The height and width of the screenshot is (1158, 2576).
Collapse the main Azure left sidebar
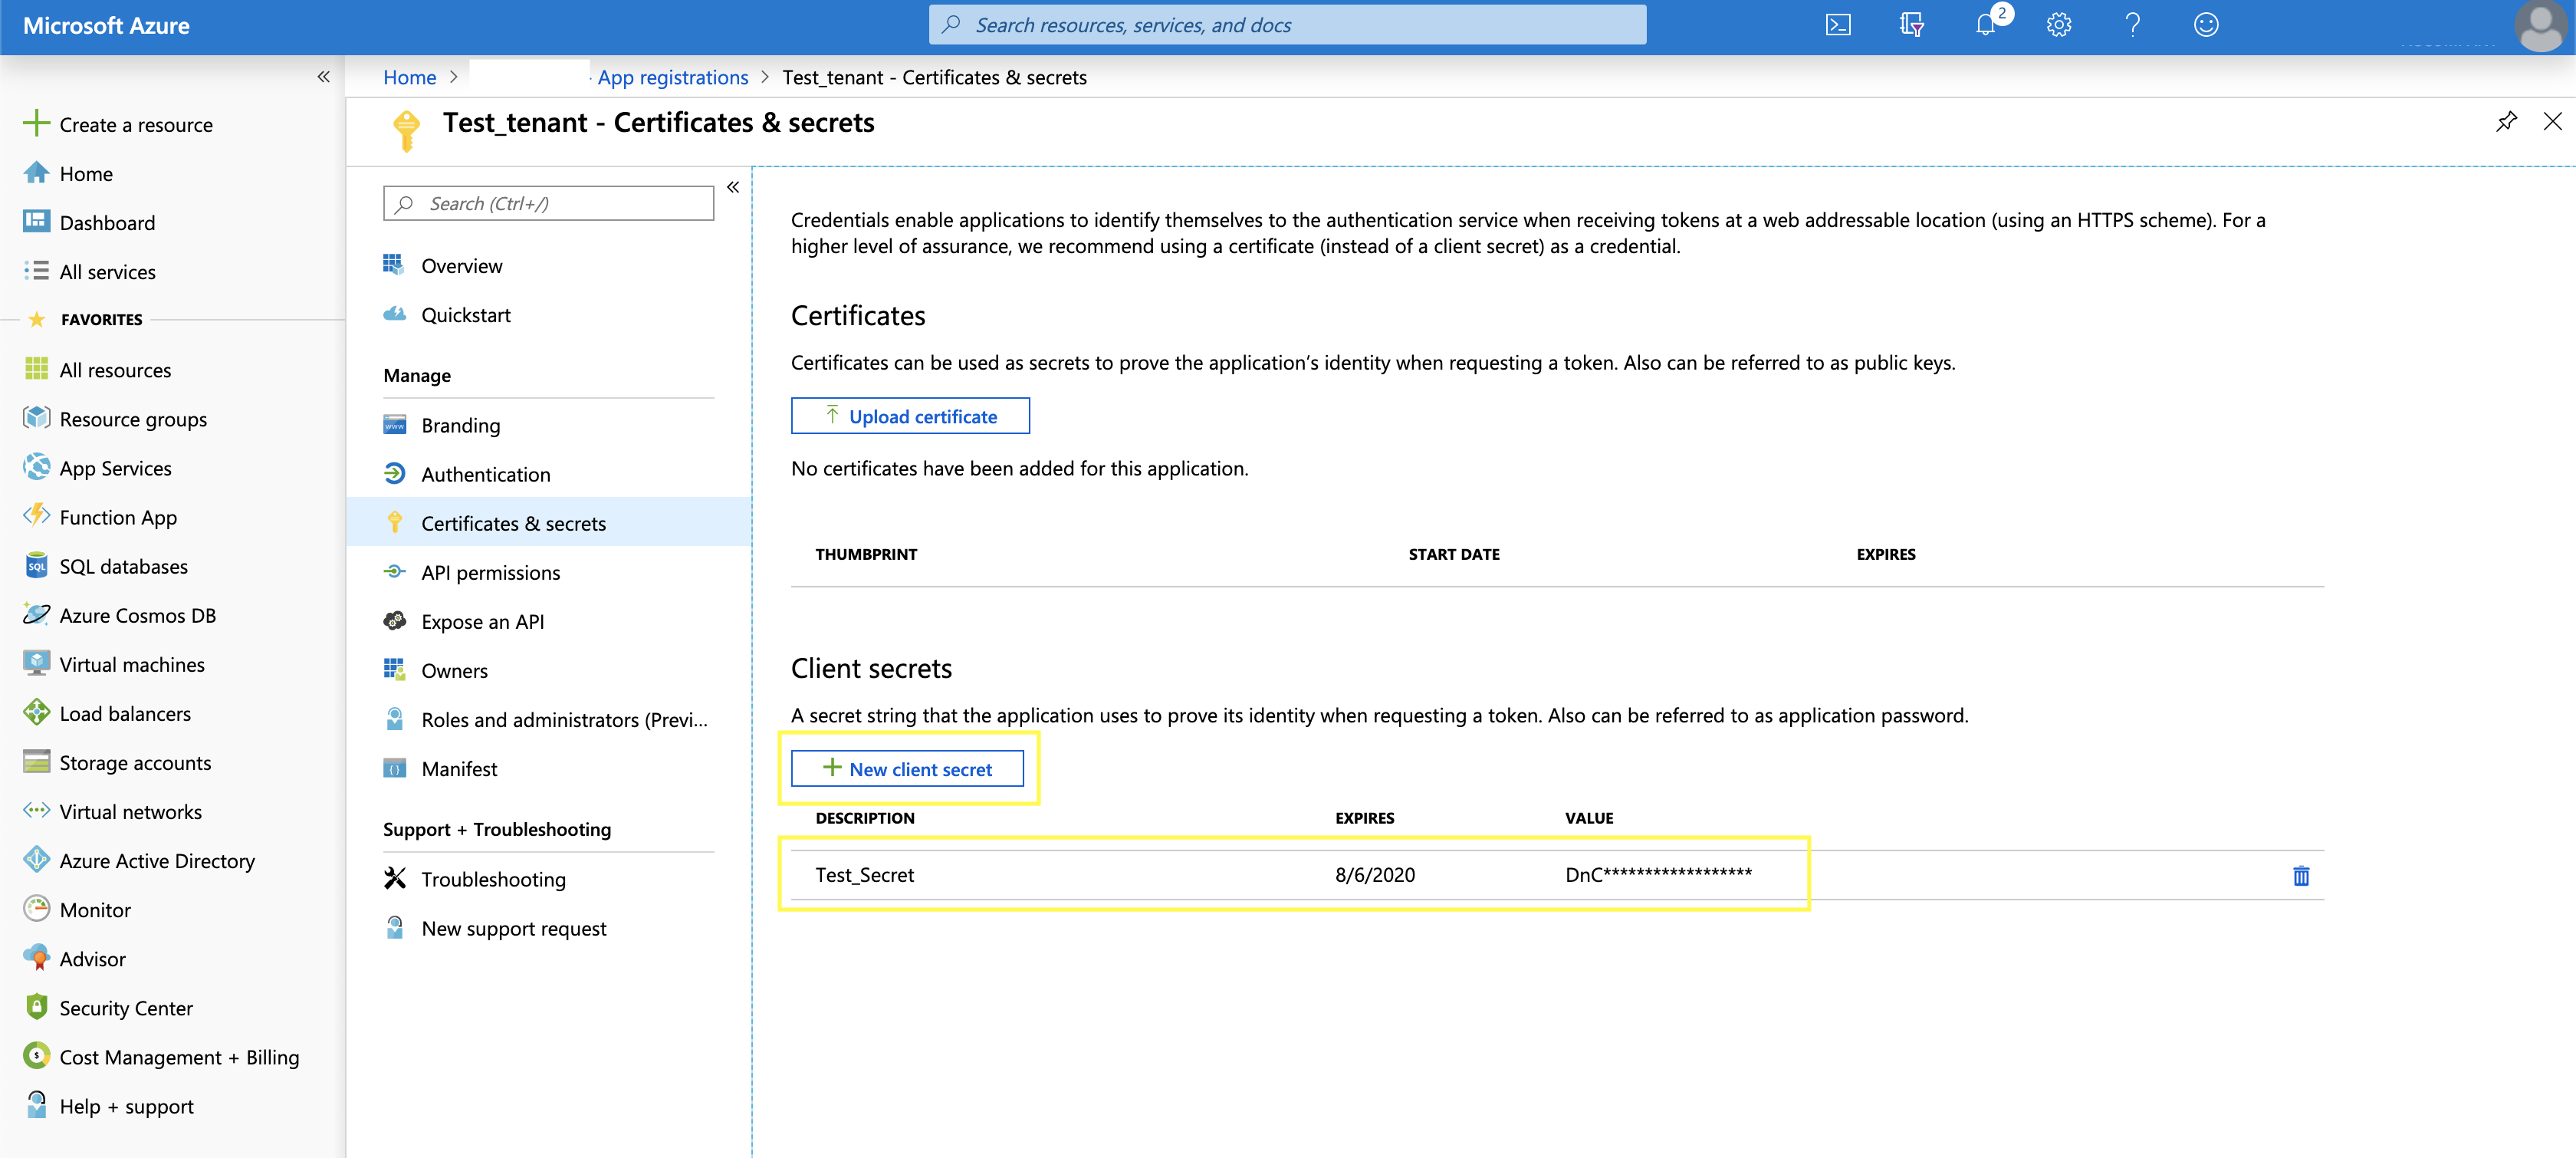pyautogui.click(x=323, y=77)
